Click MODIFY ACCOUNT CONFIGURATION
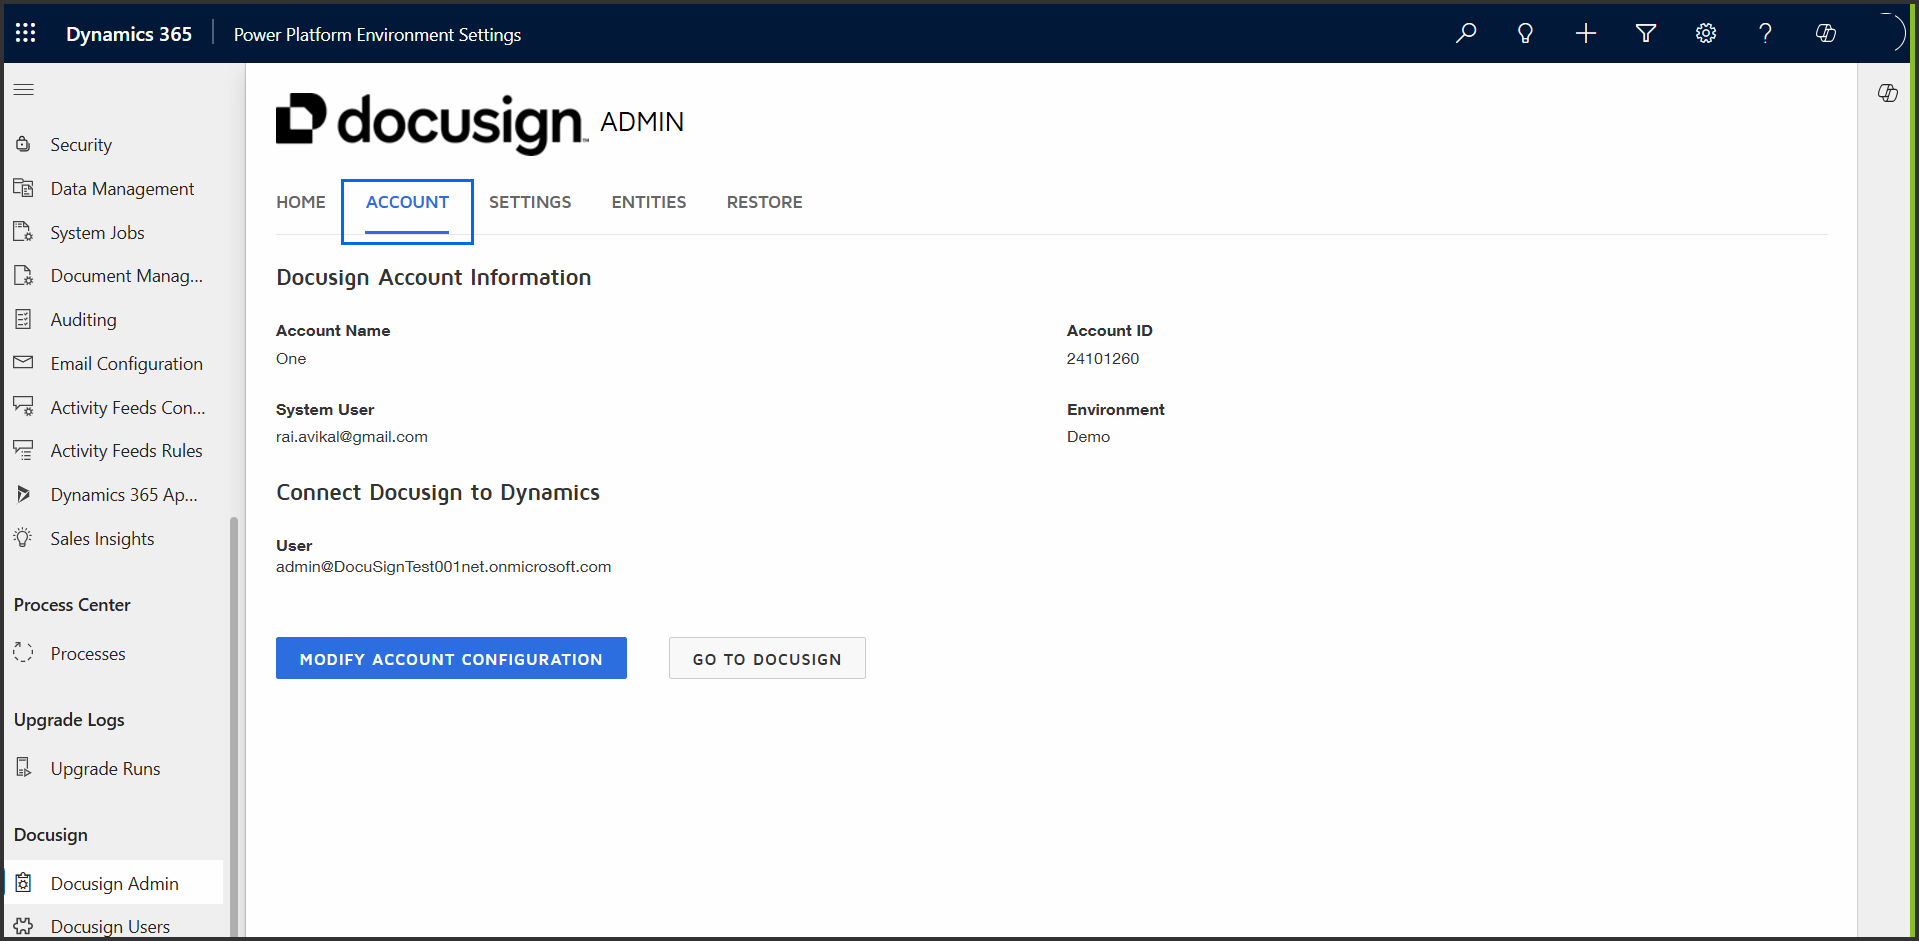The width and height of the screenshot is (1919, 941). coord(451,658)
